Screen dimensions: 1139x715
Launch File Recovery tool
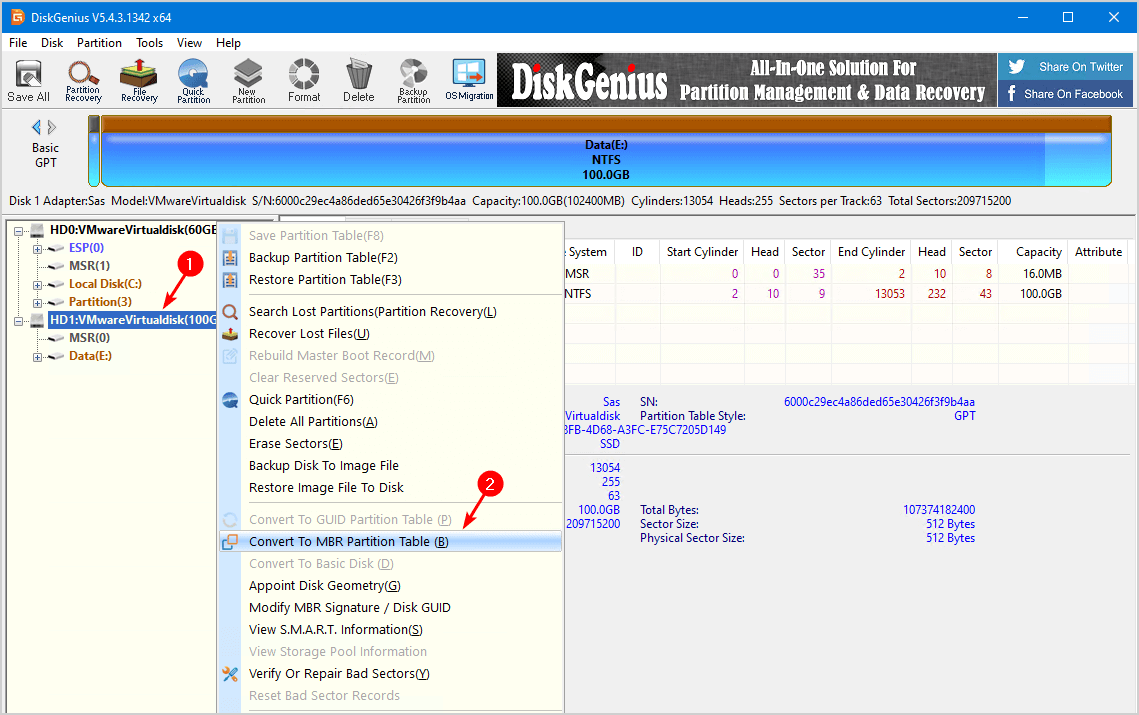139,81
